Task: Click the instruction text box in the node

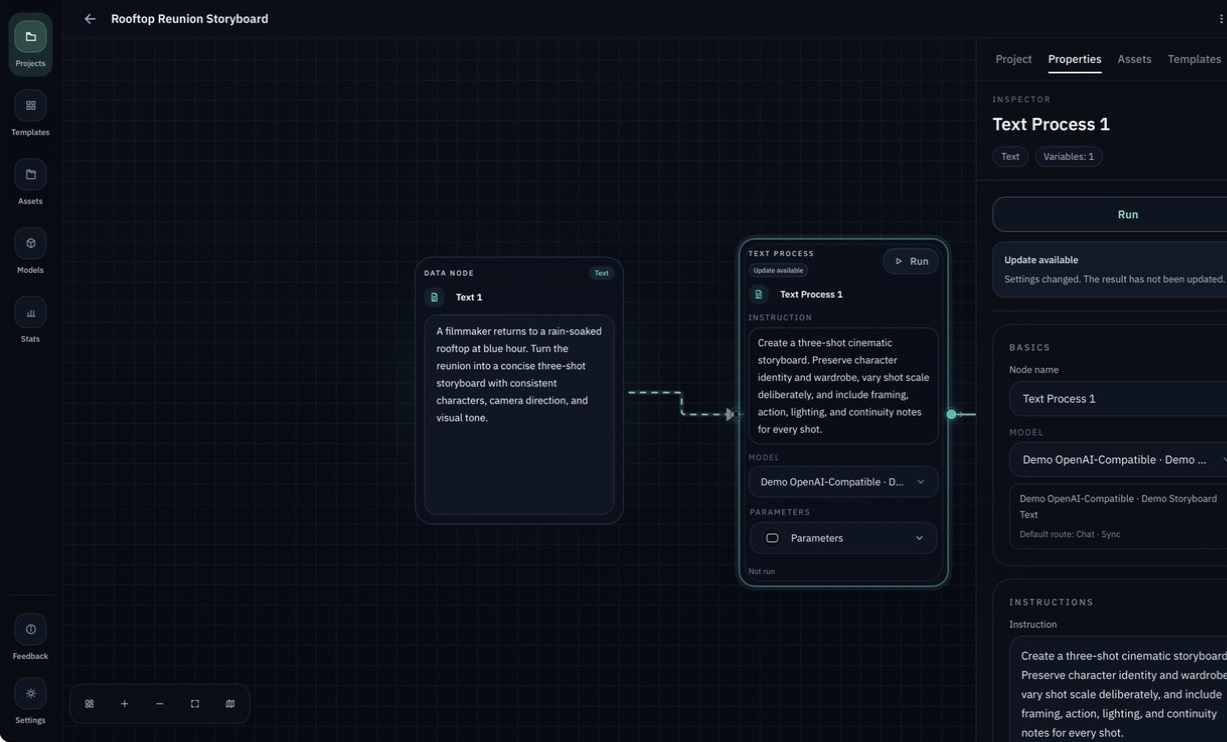Action: coord(843,385)
